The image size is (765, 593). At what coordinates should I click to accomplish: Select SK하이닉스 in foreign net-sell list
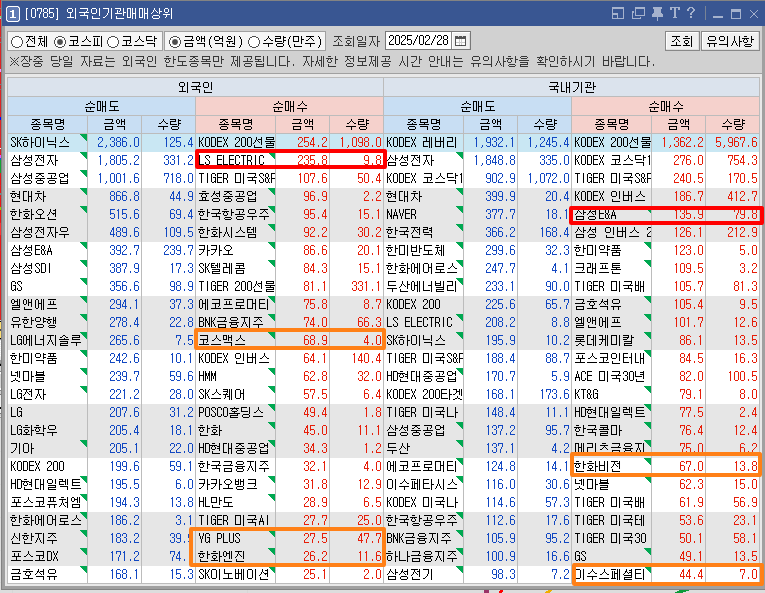pyautogui.click(x=40, y=143)
